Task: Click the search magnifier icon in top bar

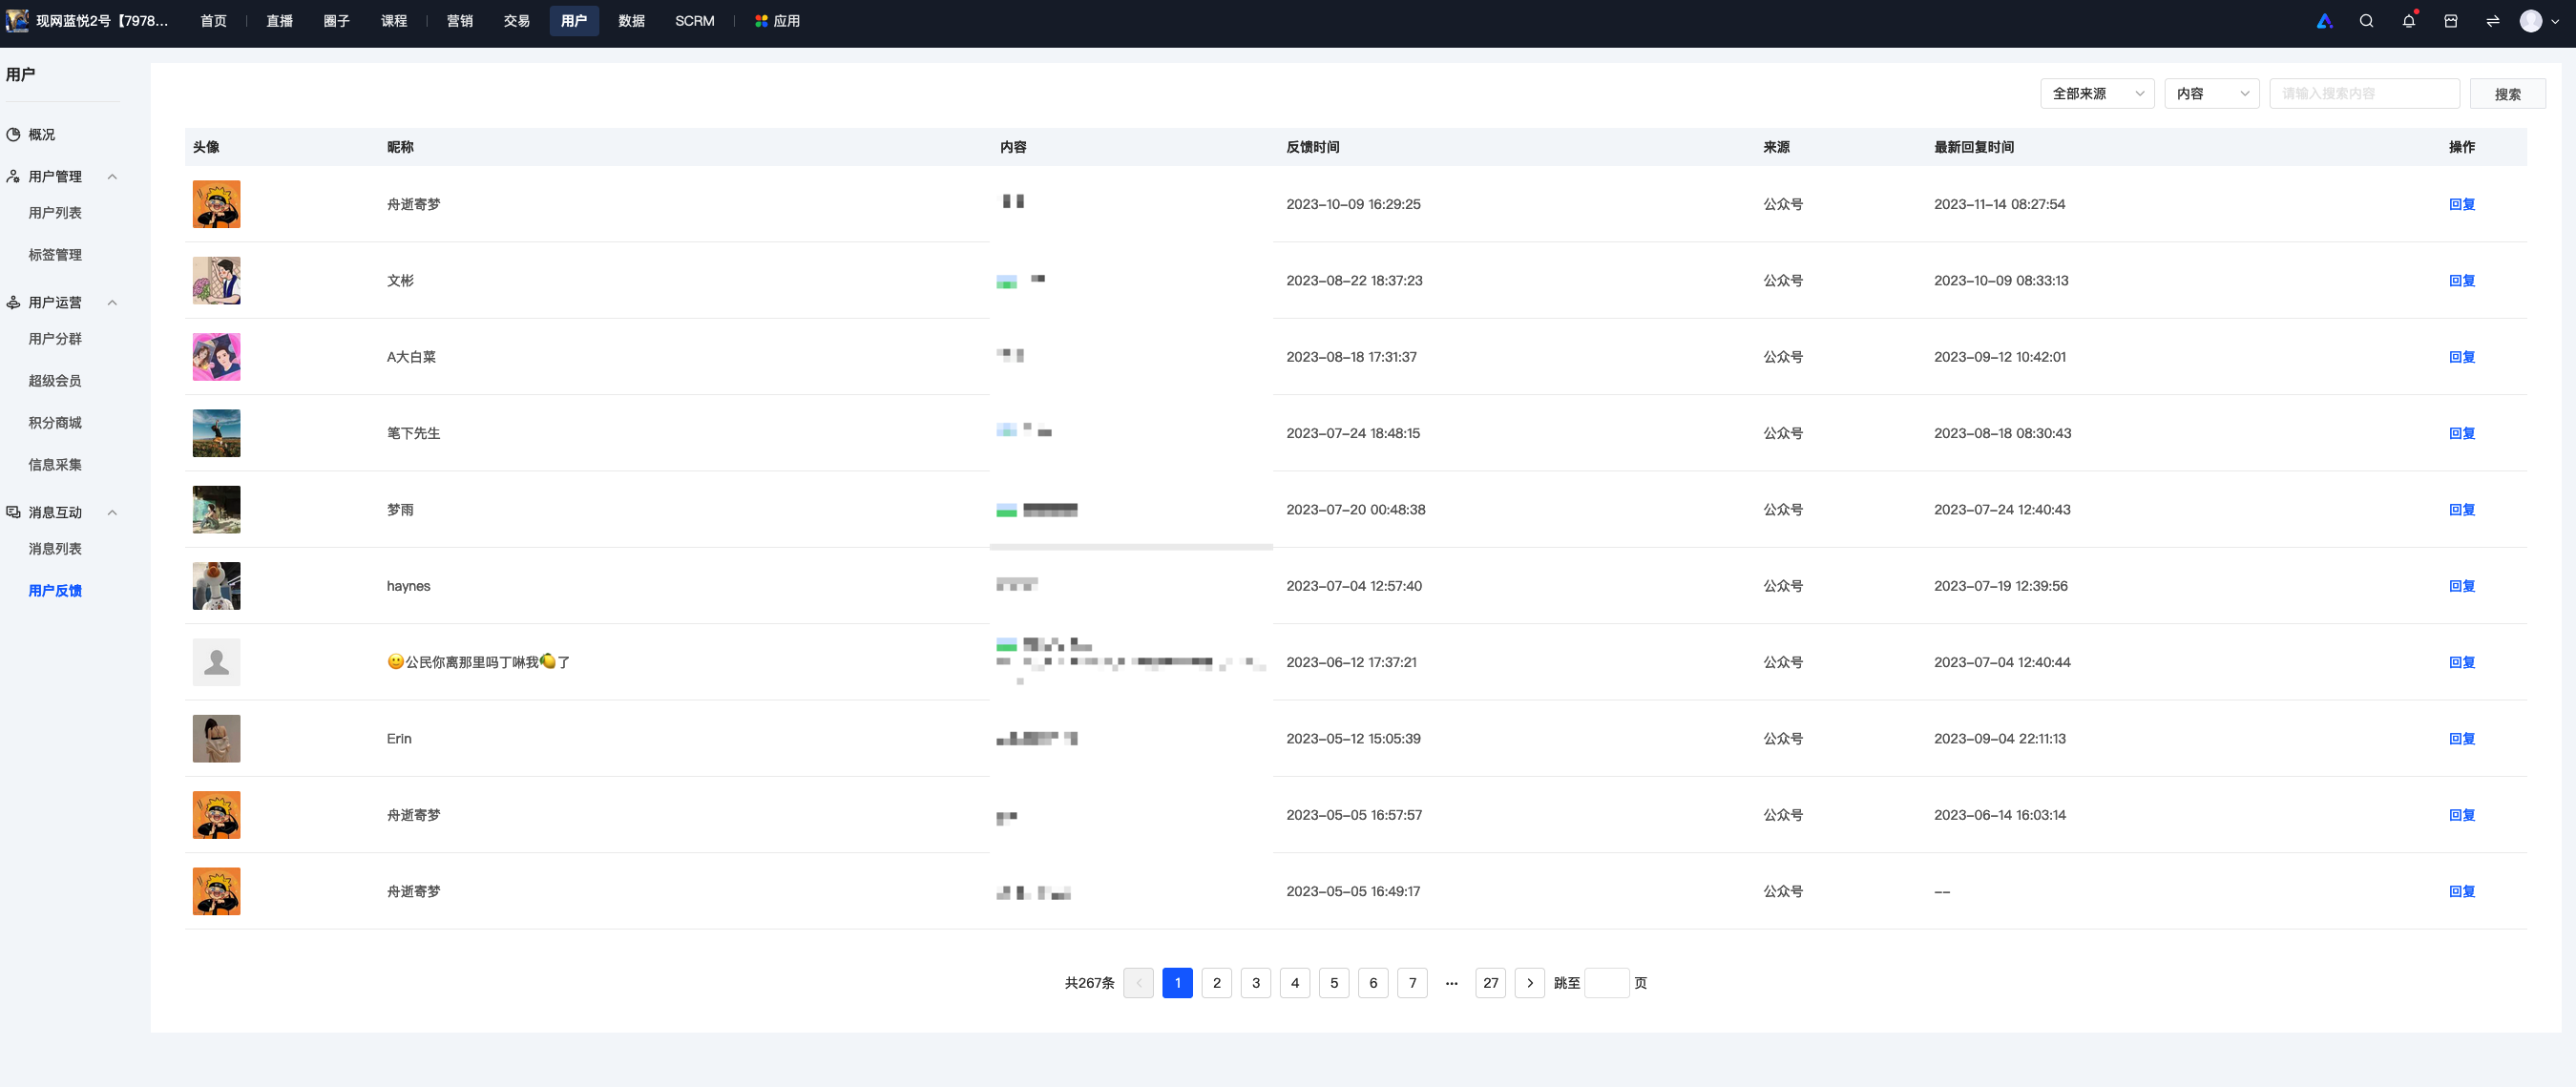Action: pos(2366,21)
